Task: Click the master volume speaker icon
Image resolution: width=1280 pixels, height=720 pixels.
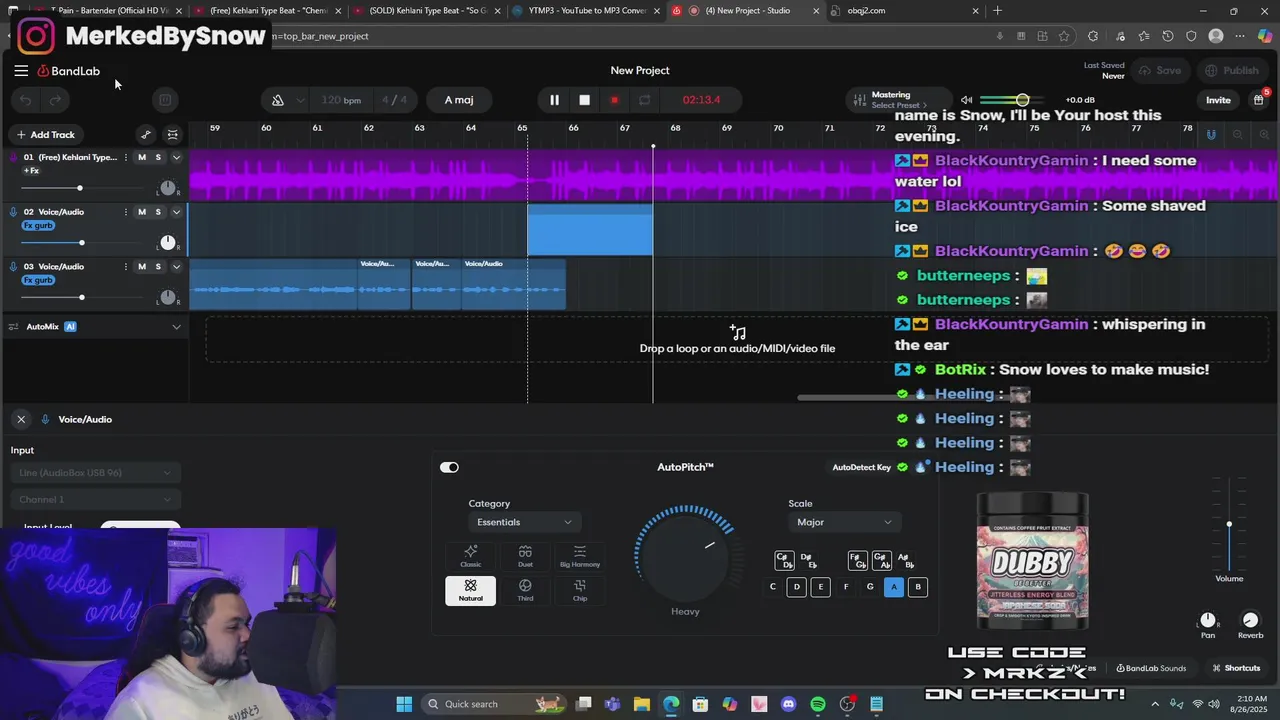Action: click(966, 100)
